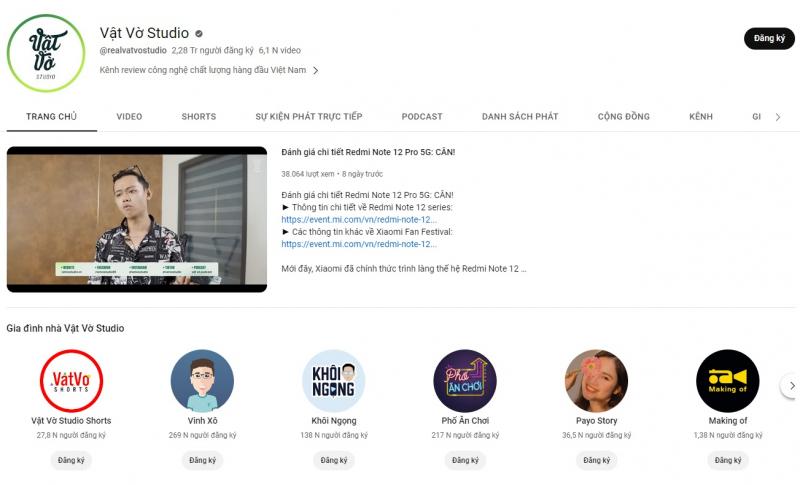Viewport: 800px width, 485px height.
Task: Subscribe to Making of channel
Action: click(728, 460)
